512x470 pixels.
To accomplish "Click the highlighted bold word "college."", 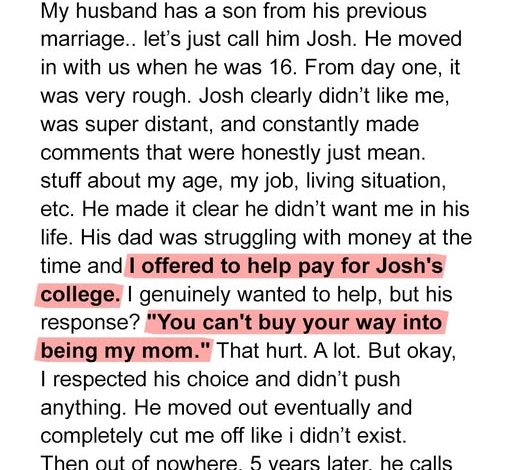I will (x=80, y=295).
